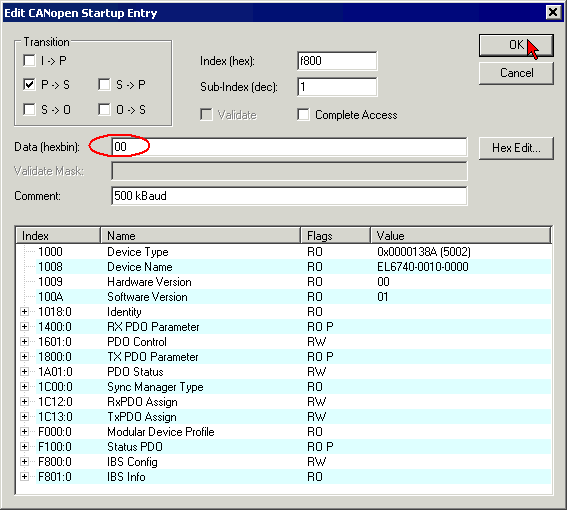Select the IBS Config row name

click(132, 462)
